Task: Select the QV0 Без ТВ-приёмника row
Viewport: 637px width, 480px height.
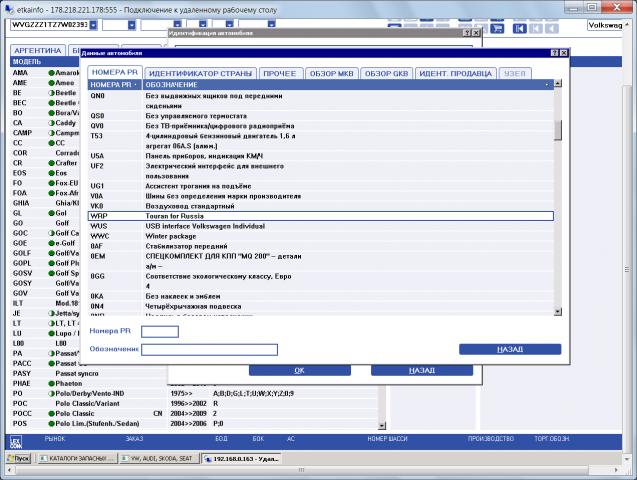Action: click(x=321, y=126)
